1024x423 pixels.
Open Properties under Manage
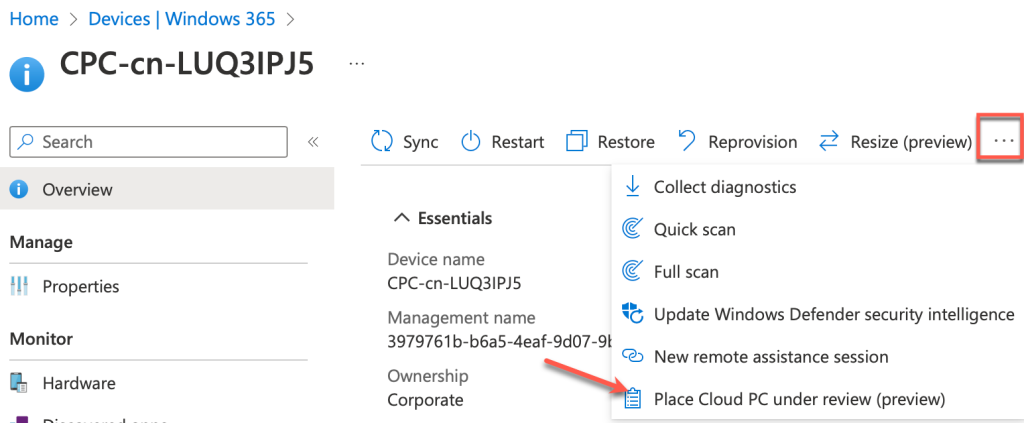click(81, 287)
